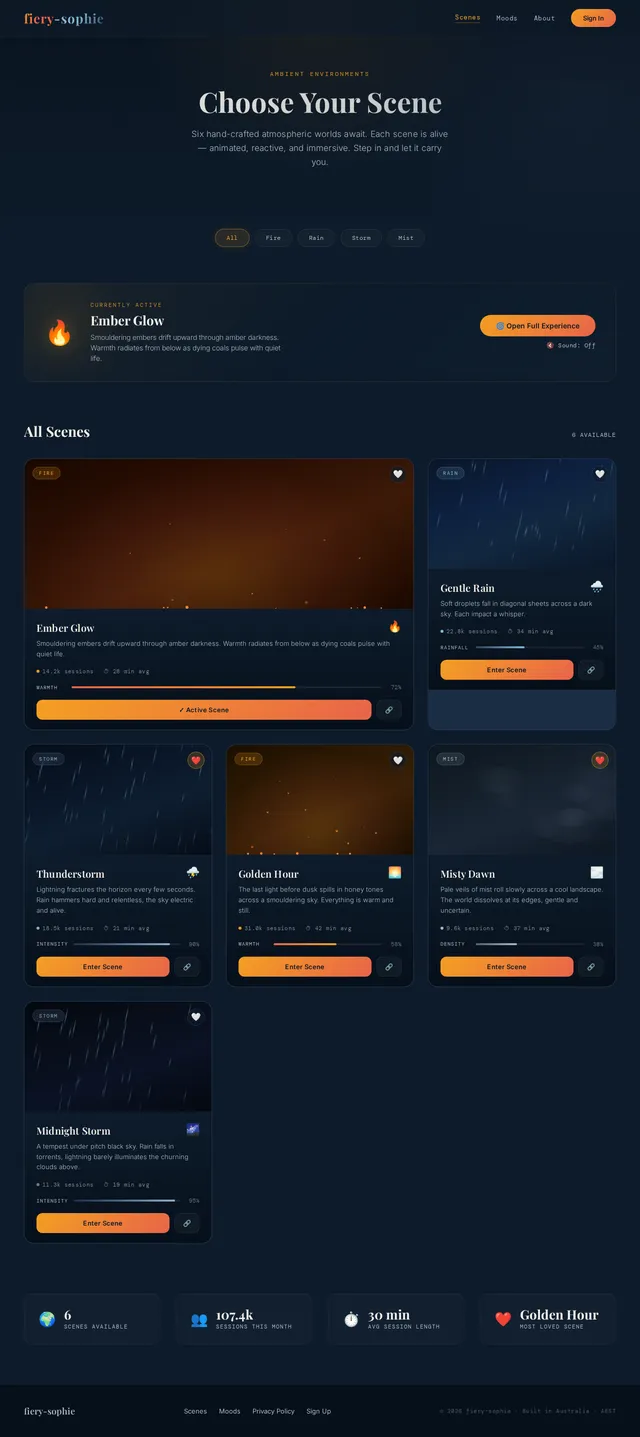Click the Golden Hour scene preview image
The height and width of the screenshot is (1437, 640).
pyautogui.click(x=320, y=800)
